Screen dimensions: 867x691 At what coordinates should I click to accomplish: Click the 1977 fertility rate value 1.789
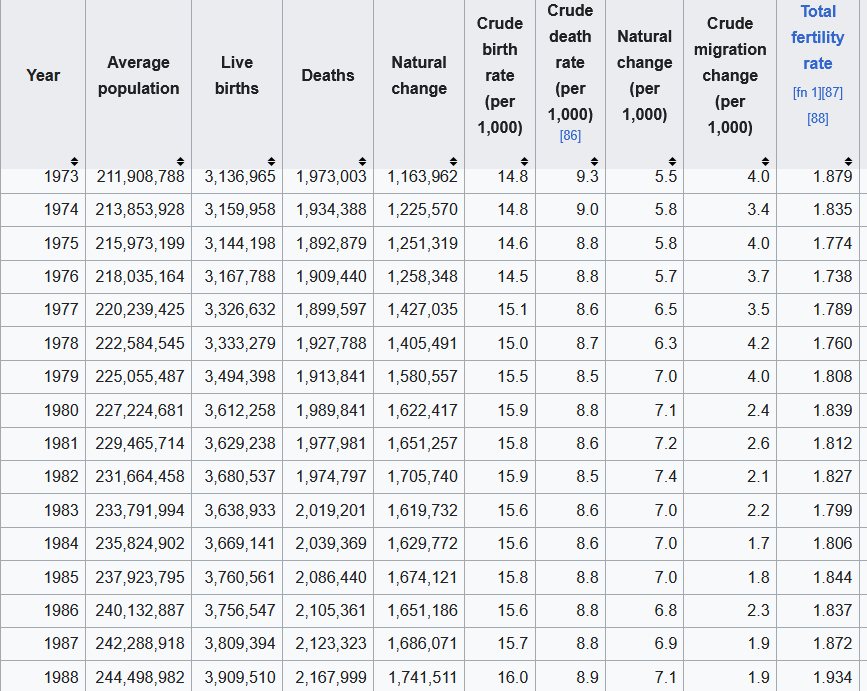pyautogui.click(x=832, y=310)
